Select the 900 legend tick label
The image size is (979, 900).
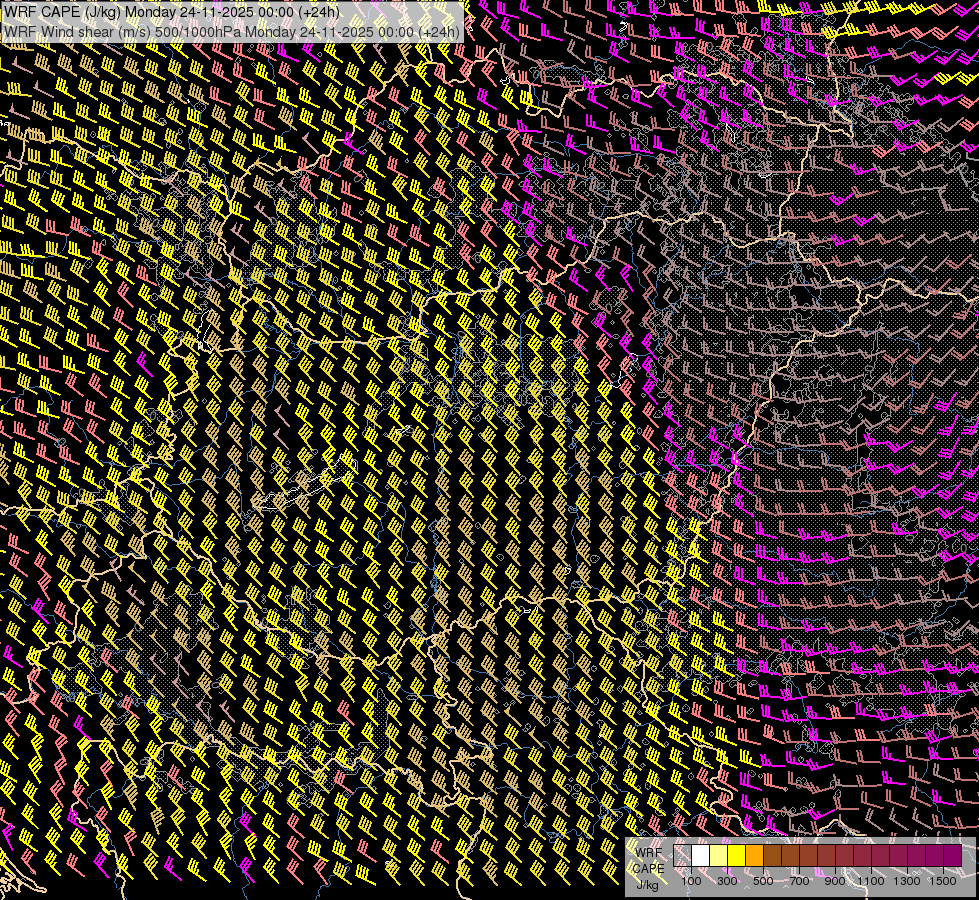835,881
